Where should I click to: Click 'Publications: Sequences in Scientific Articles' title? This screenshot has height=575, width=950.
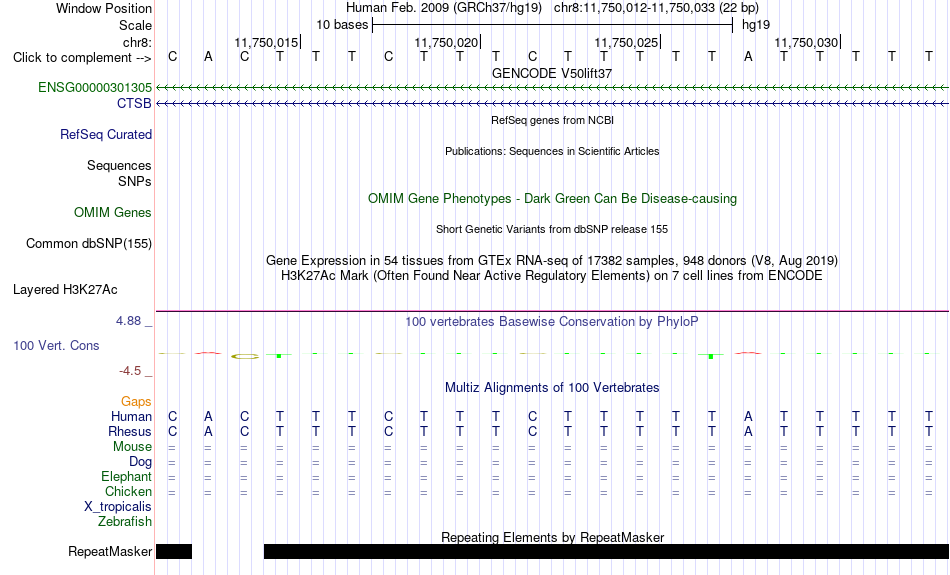552,151
